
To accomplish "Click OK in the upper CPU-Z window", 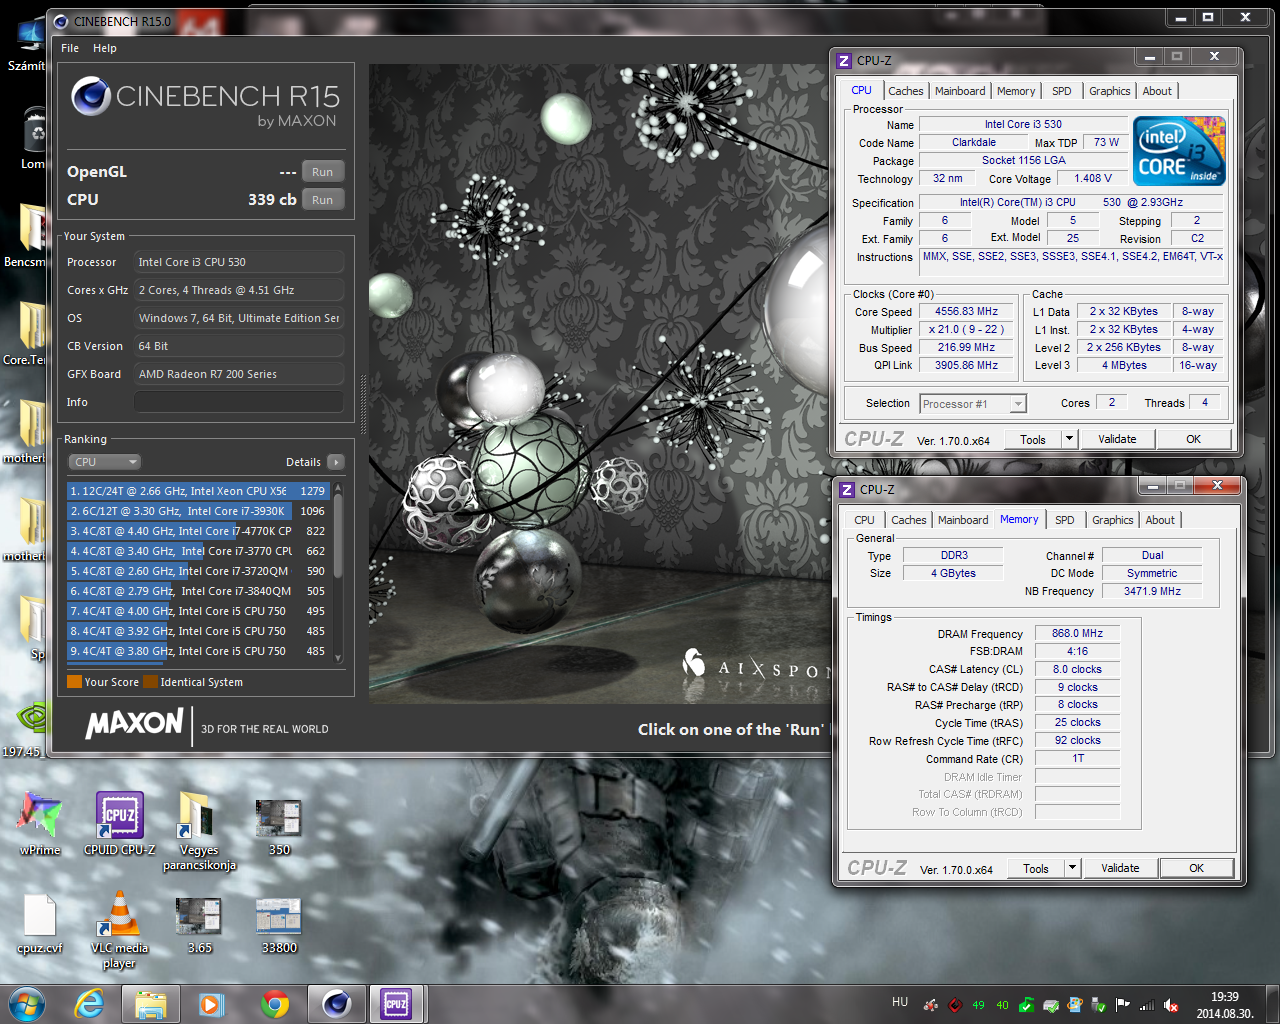I will [1193, 439].
